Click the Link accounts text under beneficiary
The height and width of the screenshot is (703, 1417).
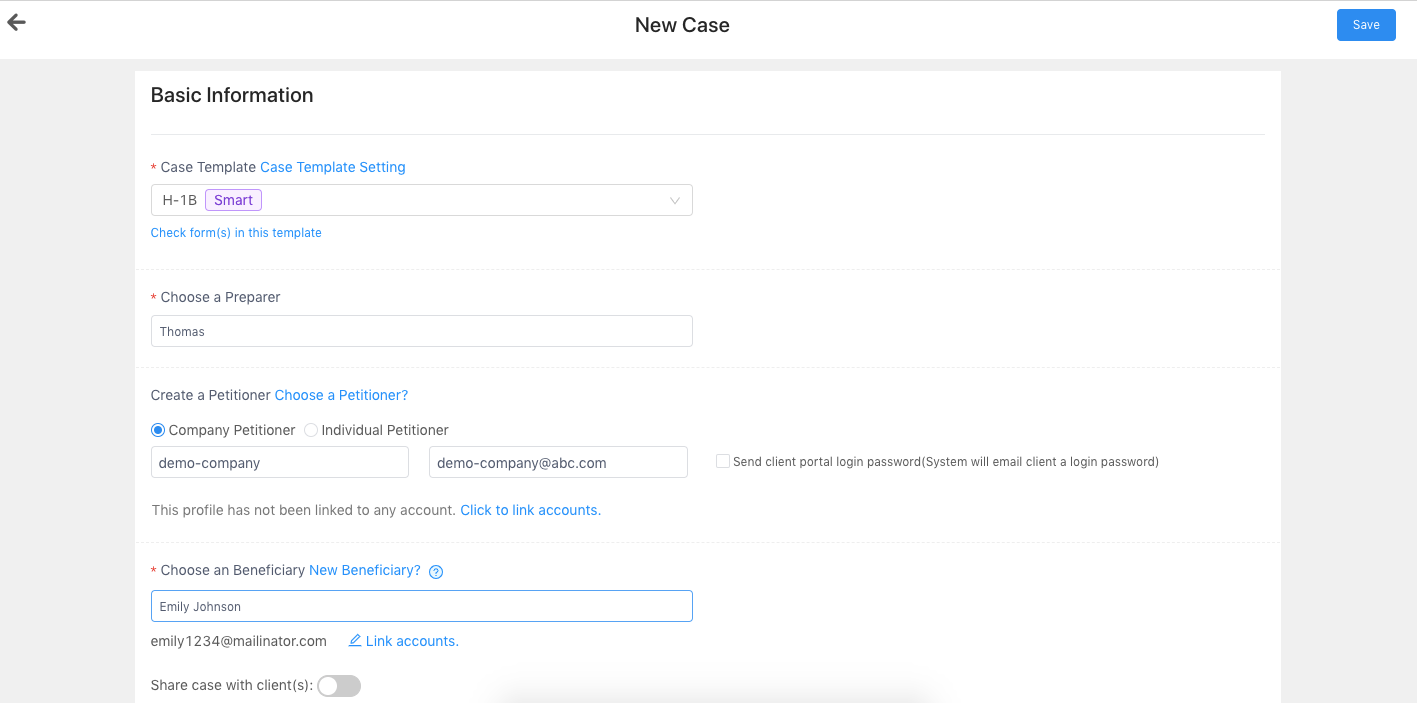pos(412,641)
